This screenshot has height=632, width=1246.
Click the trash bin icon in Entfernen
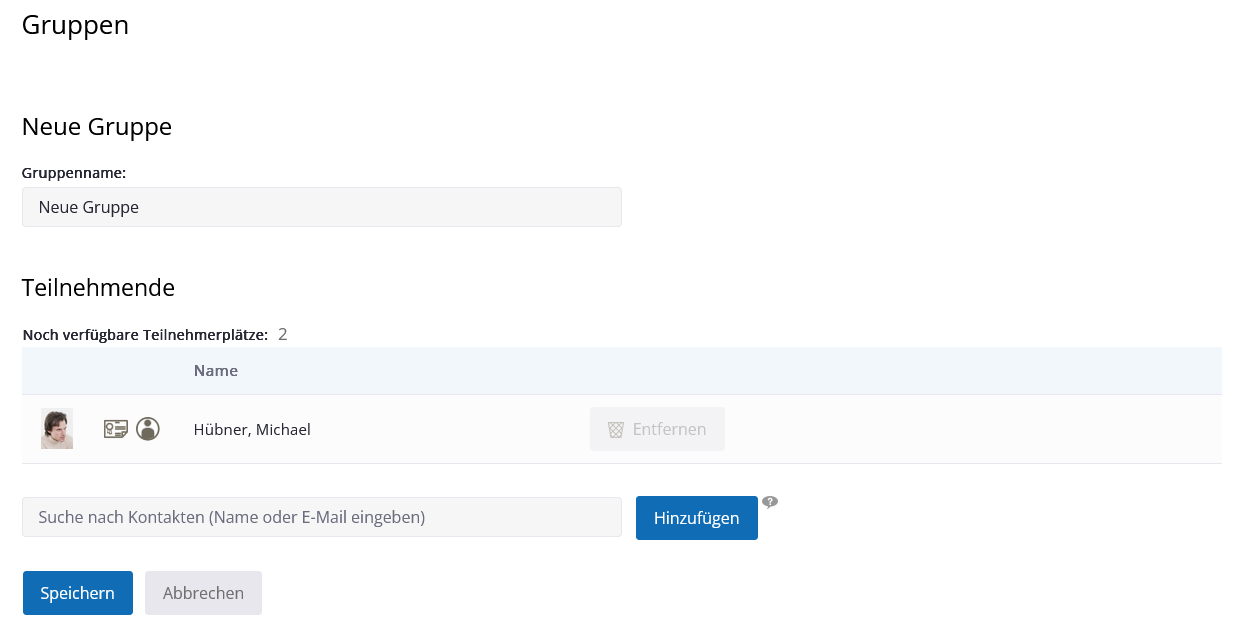(616, 429)
